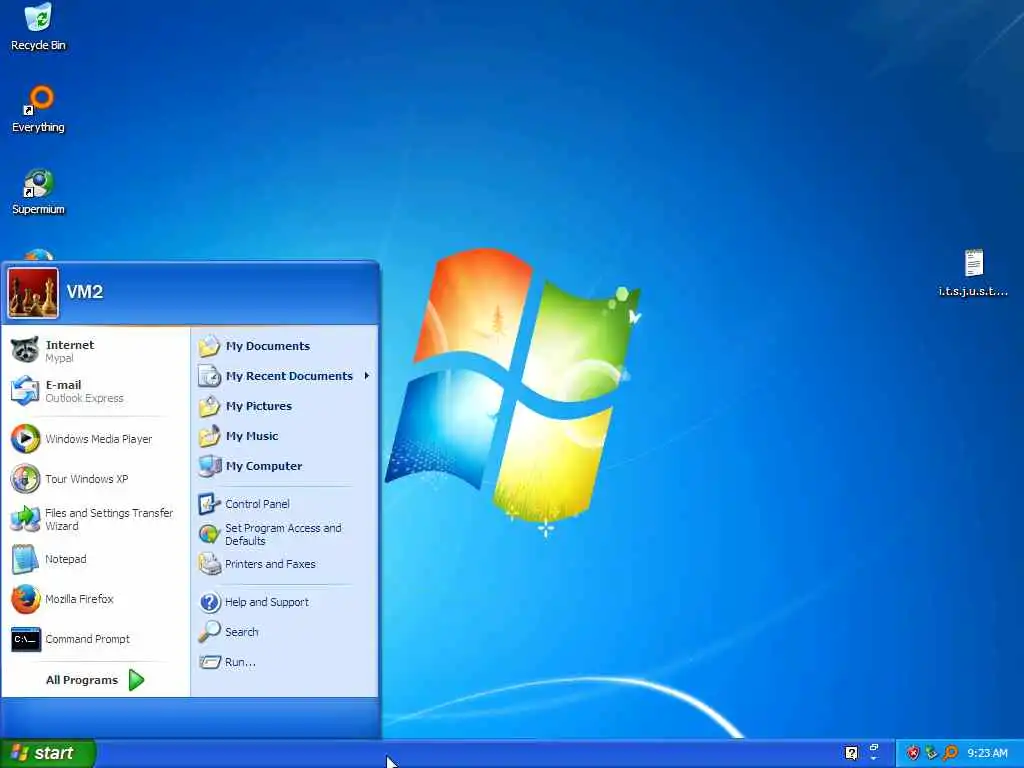Viewport: 1024px width, 768px height.
Task: Open Notepad from Start menu
Action: coord(95,559)
